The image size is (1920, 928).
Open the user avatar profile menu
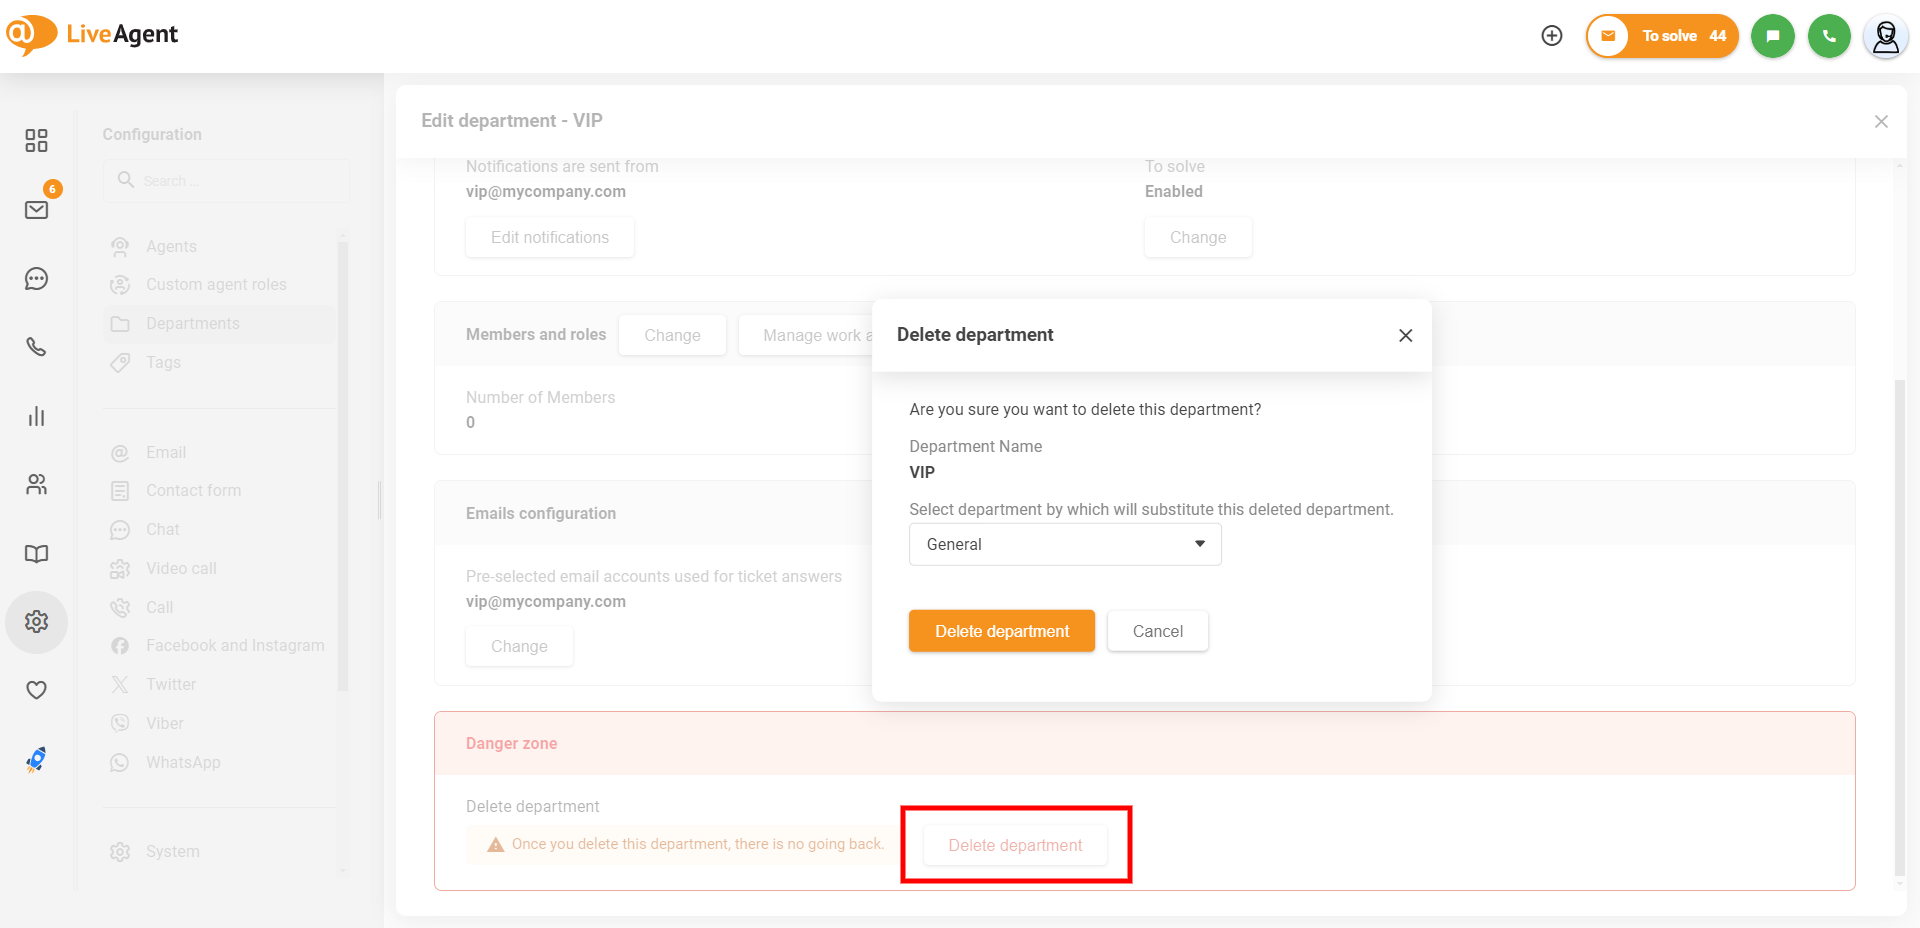(x=1885, y=37)
